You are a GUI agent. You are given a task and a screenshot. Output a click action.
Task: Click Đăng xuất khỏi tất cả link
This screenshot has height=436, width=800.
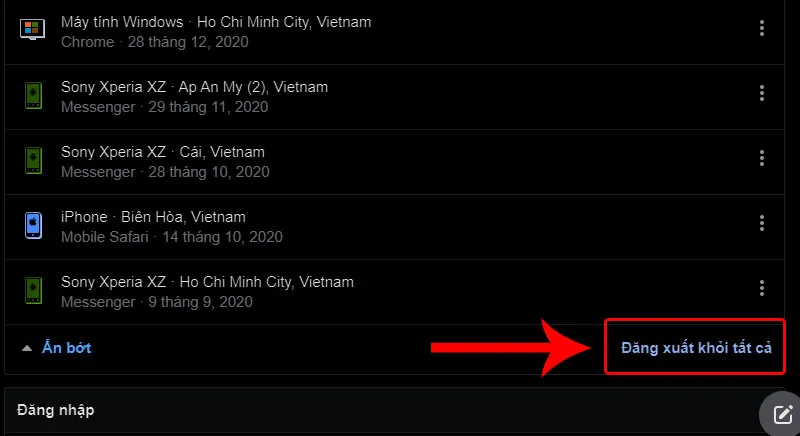[x=696, y=348]
